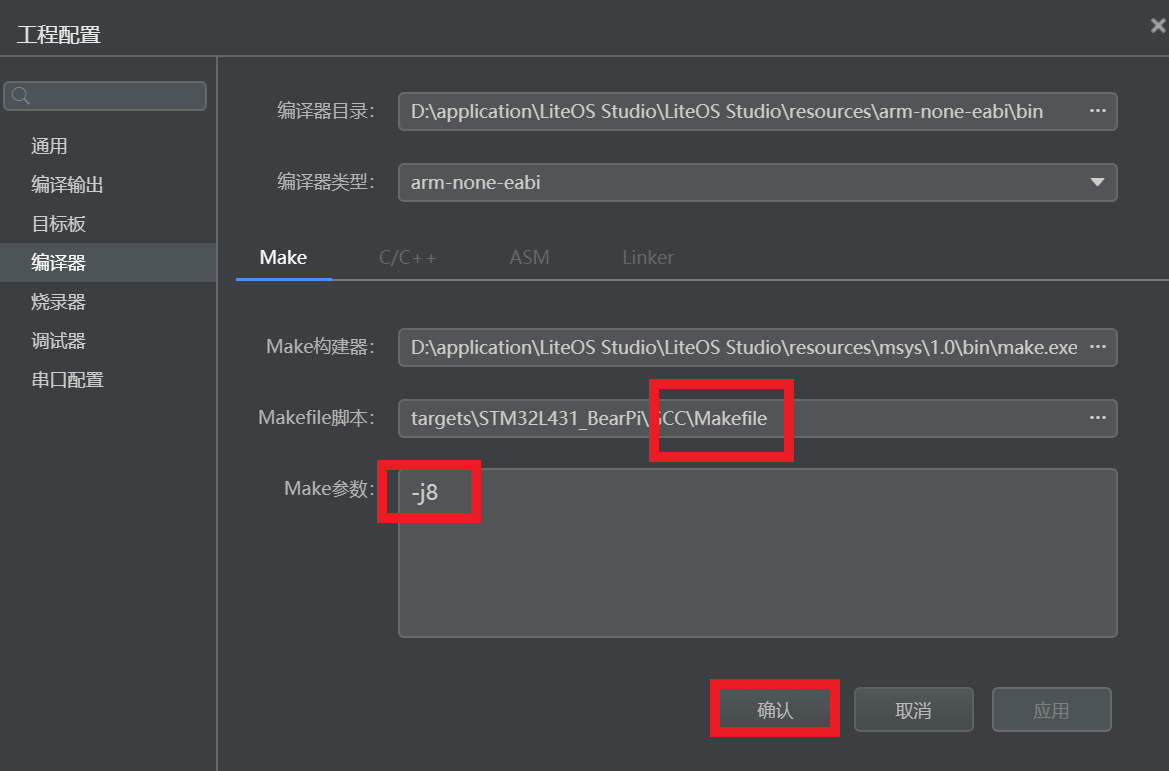The width and height of the screenshot is (1169, 771).
Task: Select 烧录器 in the sidebar
Action: tap(108, 302)
